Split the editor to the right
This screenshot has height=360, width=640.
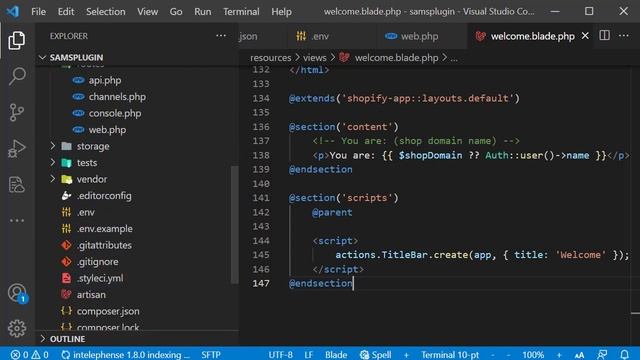(604, 36)
